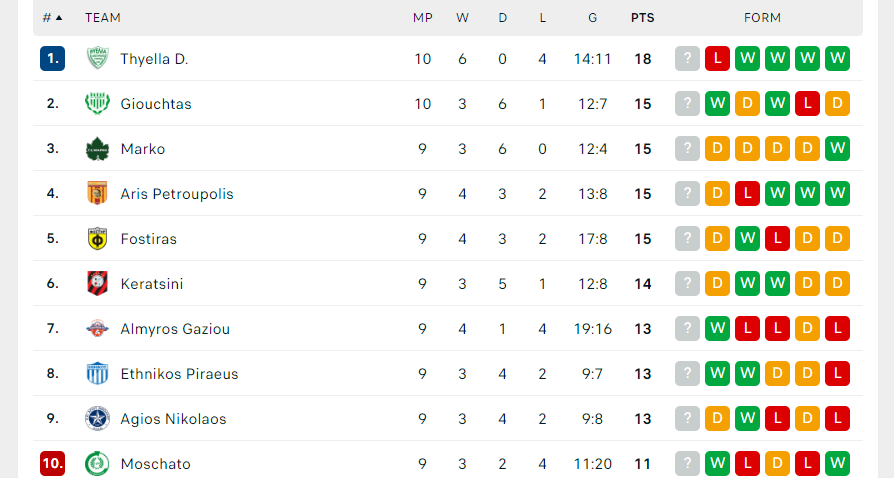
Task: Click Thyella D.'s red L form badge
Action: pos(717,58)
